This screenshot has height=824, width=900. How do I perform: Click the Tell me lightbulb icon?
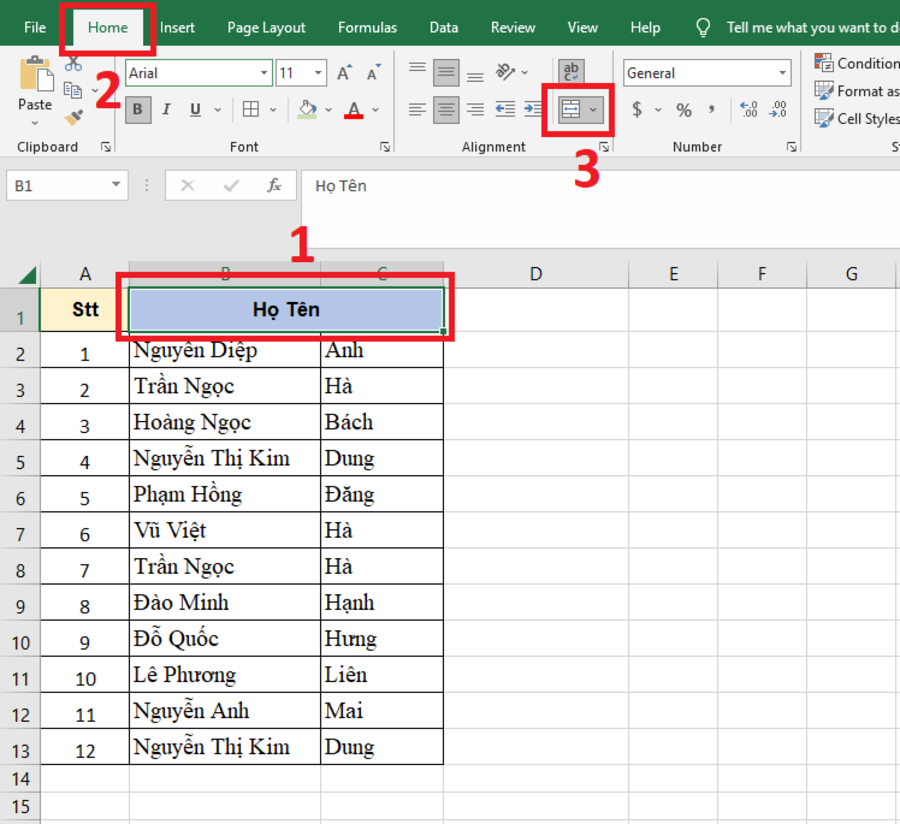click(703, 27)
